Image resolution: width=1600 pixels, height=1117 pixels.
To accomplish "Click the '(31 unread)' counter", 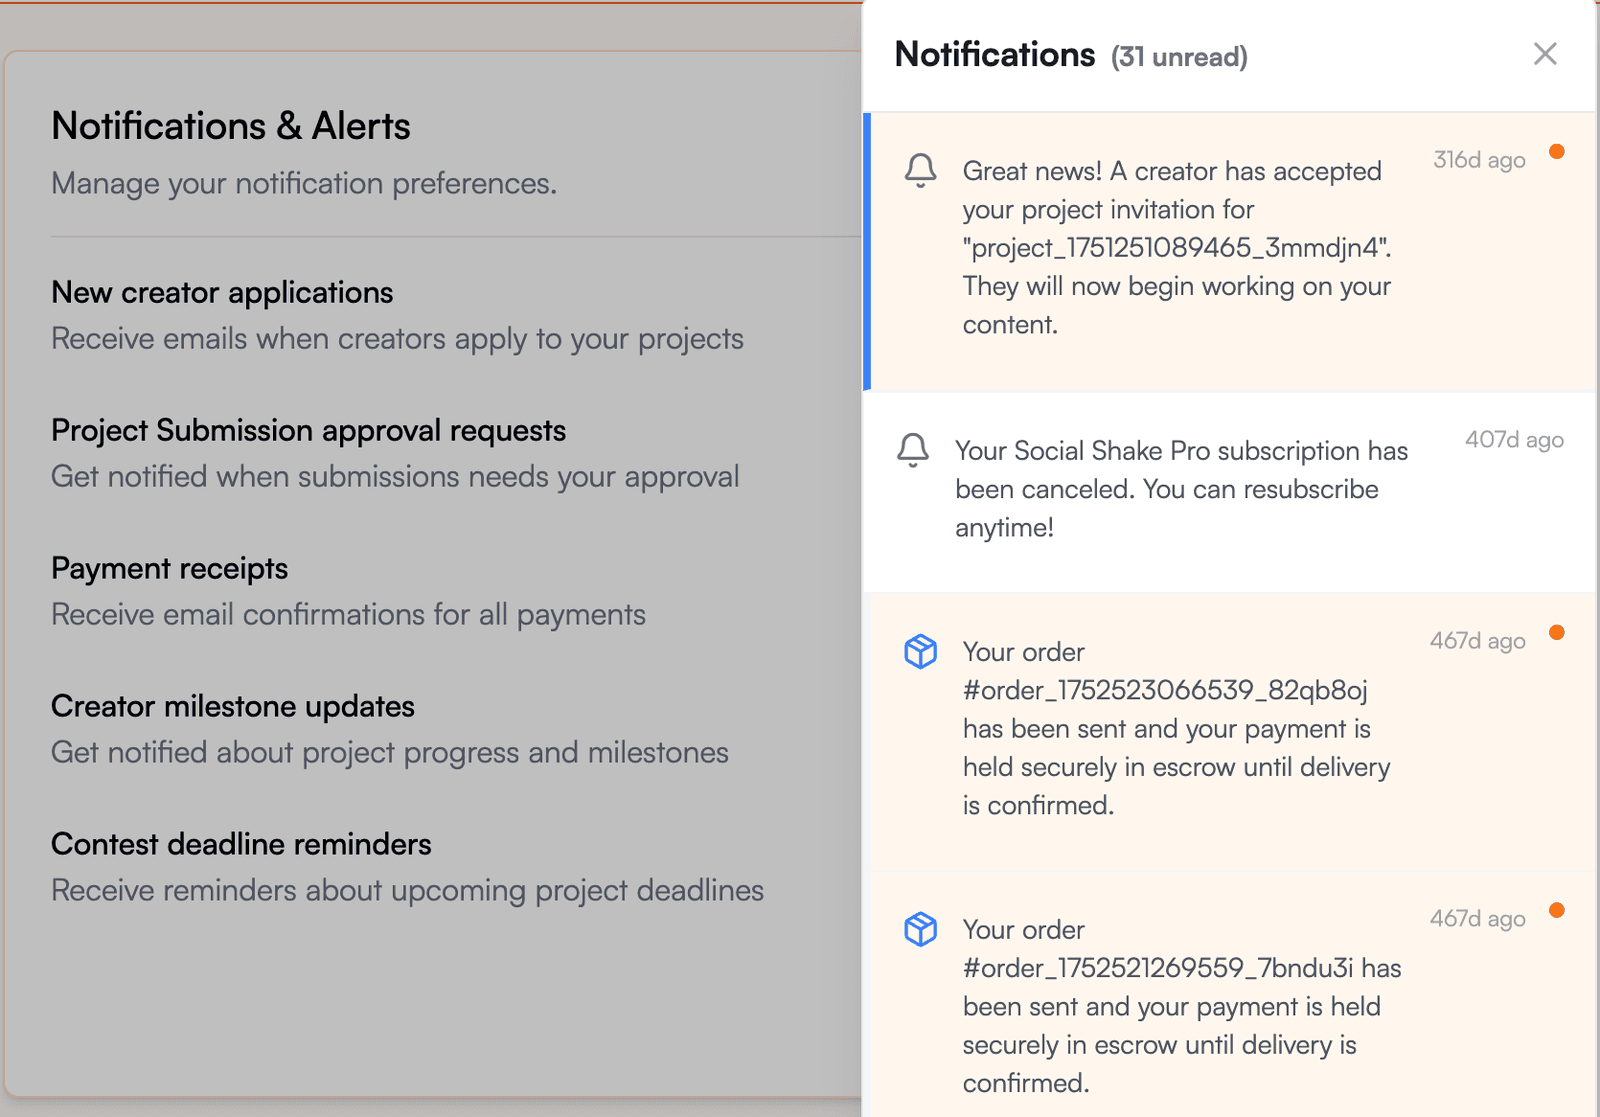I will coord(1179,57).
